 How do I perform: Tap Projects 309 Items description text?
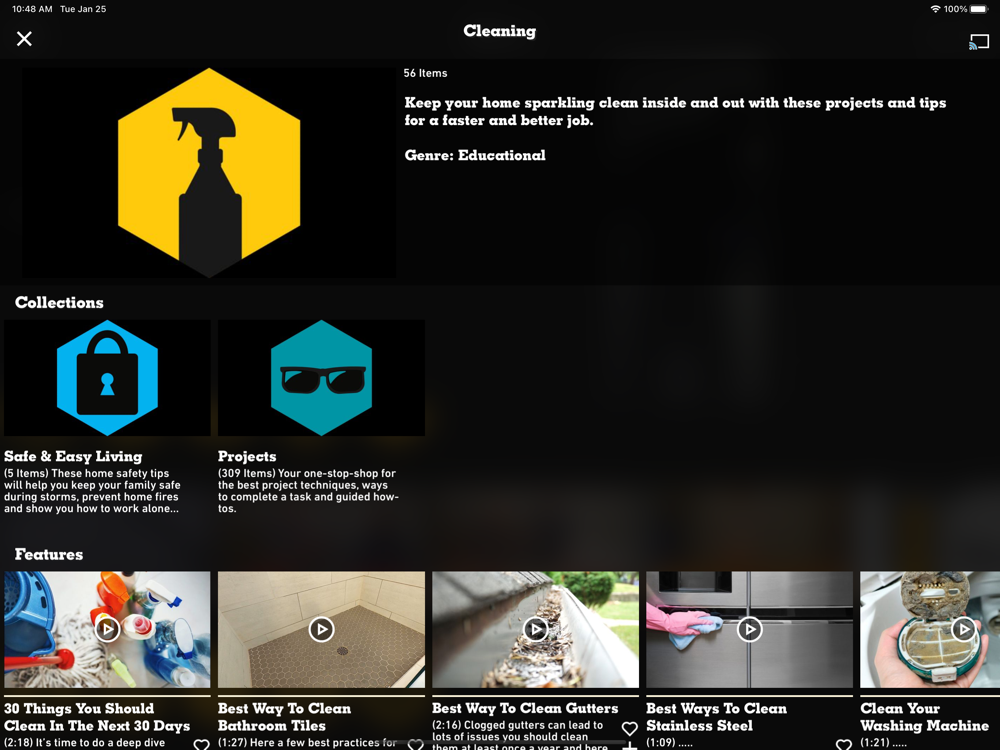pos(308,491)
